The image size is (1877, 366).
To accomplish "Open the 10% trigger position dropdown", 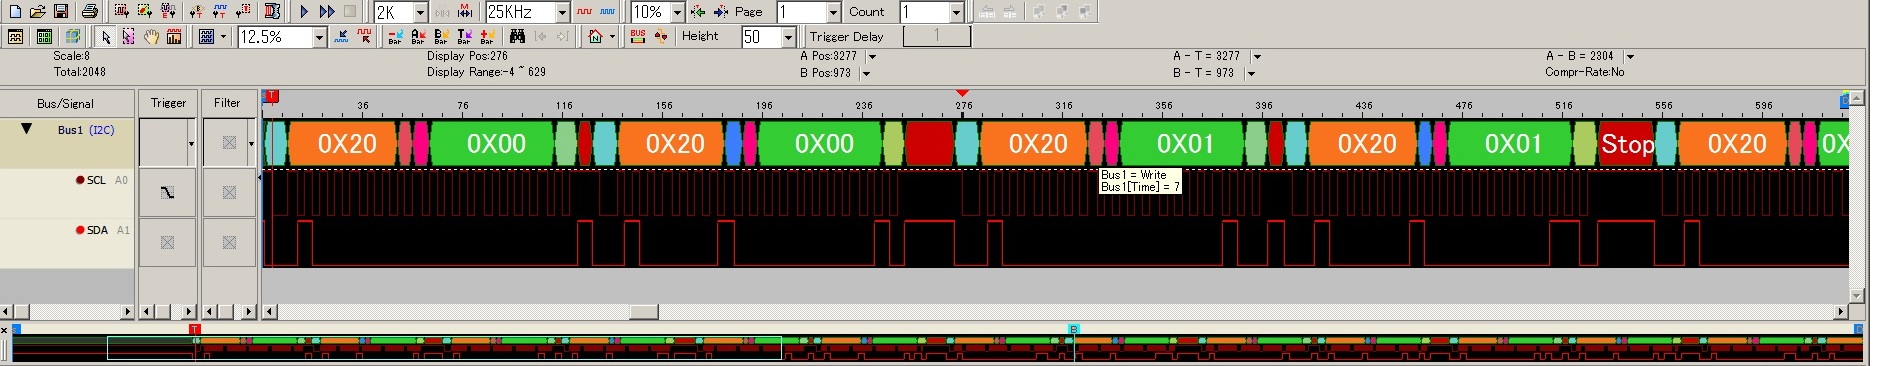I will 677,12.
